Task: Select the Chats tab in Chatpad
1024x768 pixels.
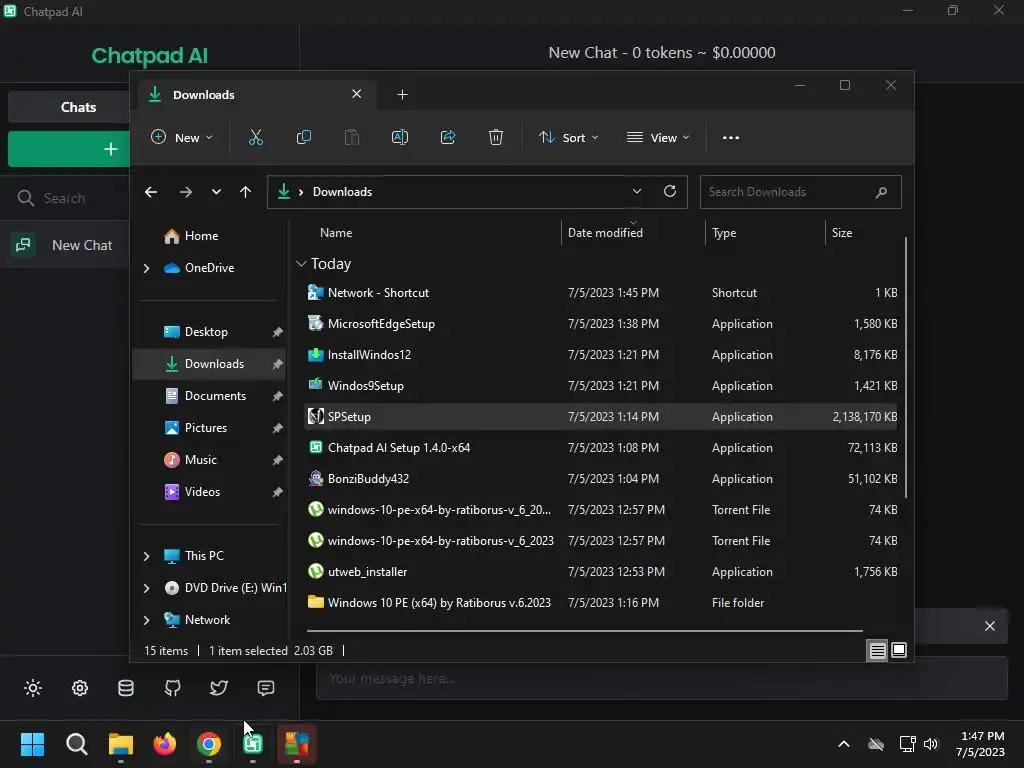Action: point(78,107)
